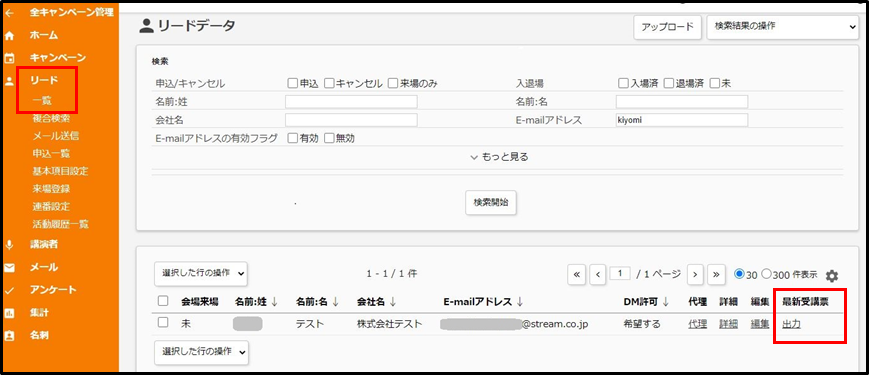The height and width of the screenshot is (375, 869).
Task: Click the 詳細 link in the result row
Action: click(728, 324)
